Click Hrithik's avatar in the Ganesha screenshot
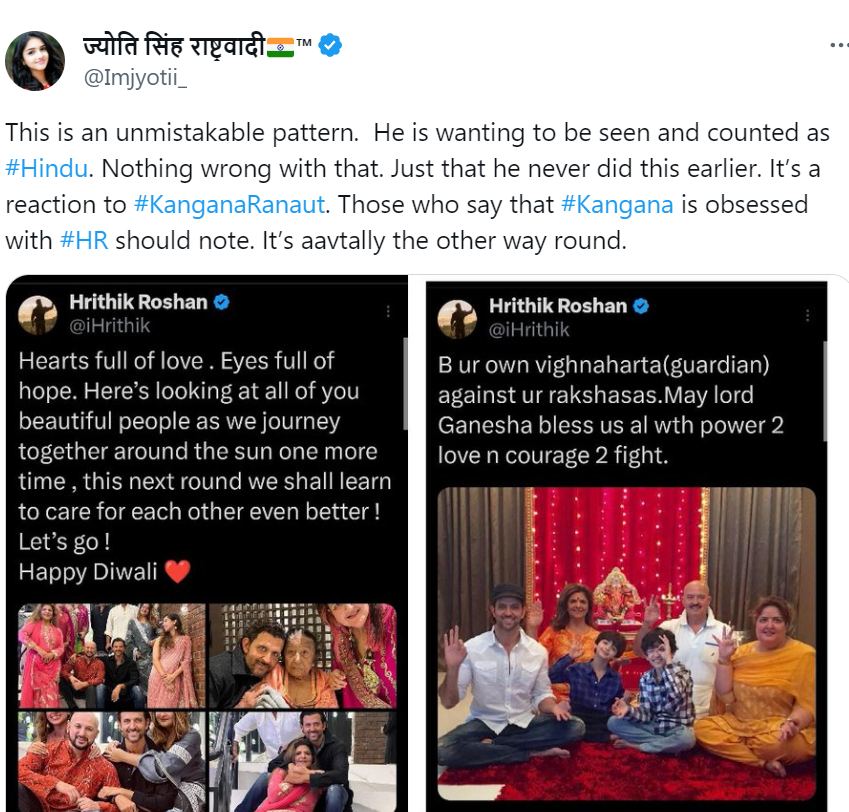This screenshot has height=812, width=849. point(458,317)
